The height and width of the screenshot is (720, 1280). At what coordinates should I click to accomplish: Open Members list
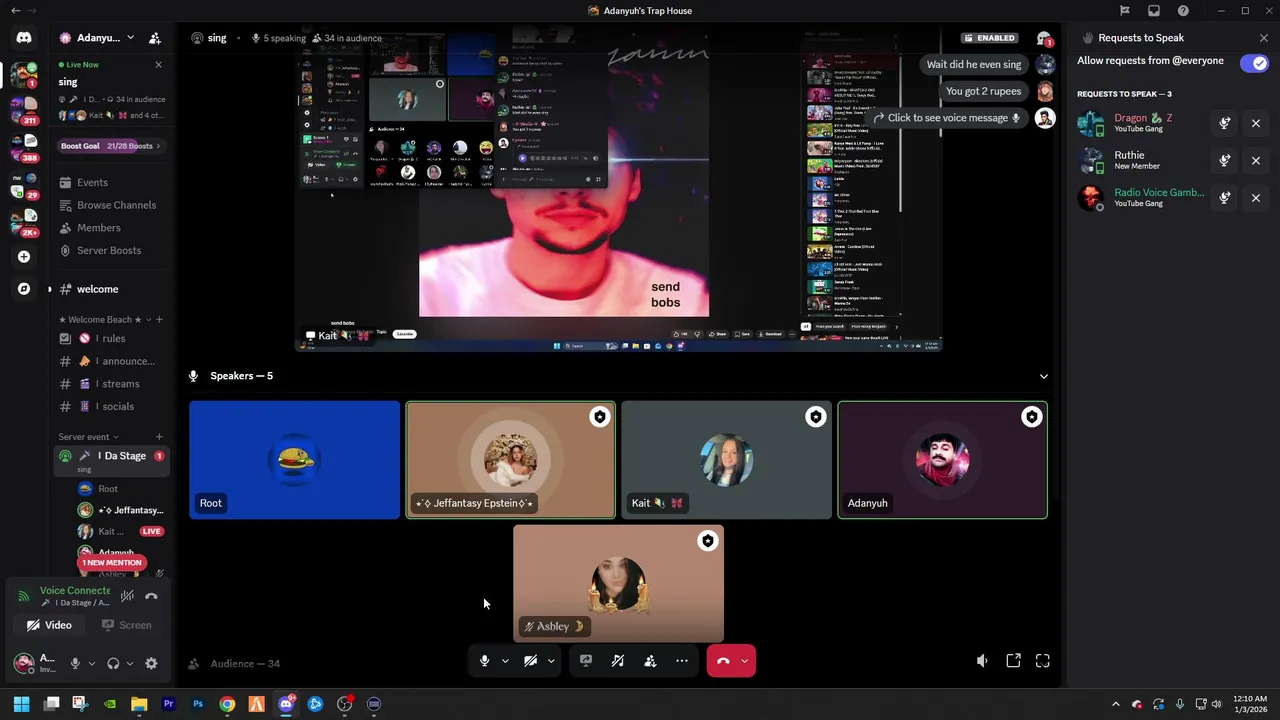tap(109, 228)
